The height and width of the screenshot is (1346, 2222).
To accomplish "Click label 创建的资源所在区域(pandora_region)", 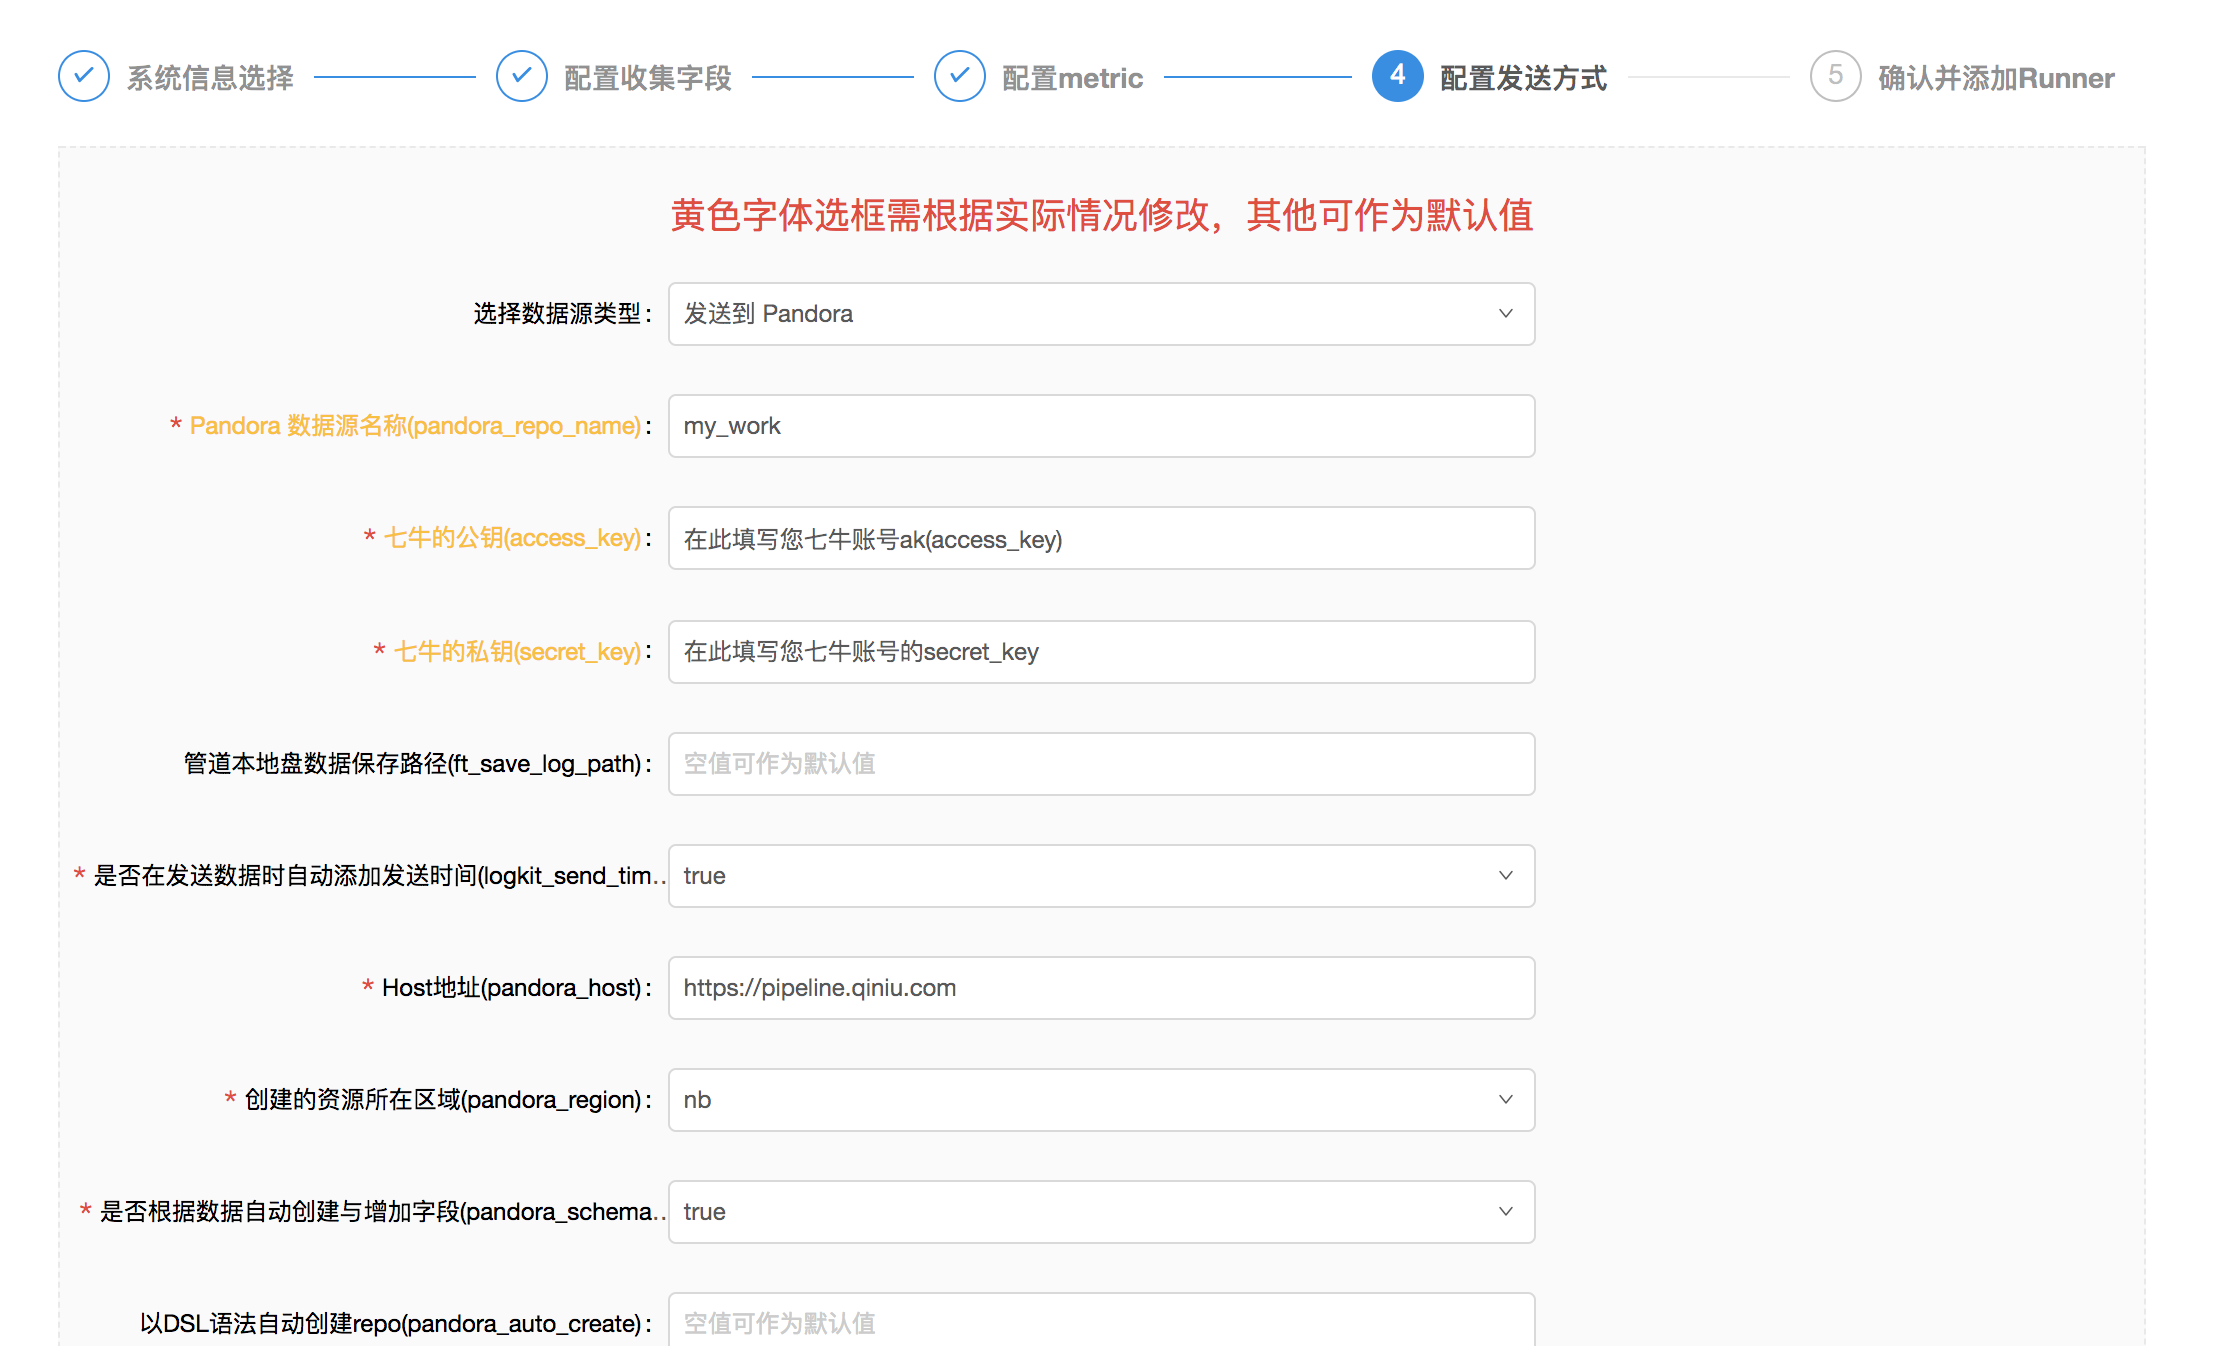I will coord(443,1100).
